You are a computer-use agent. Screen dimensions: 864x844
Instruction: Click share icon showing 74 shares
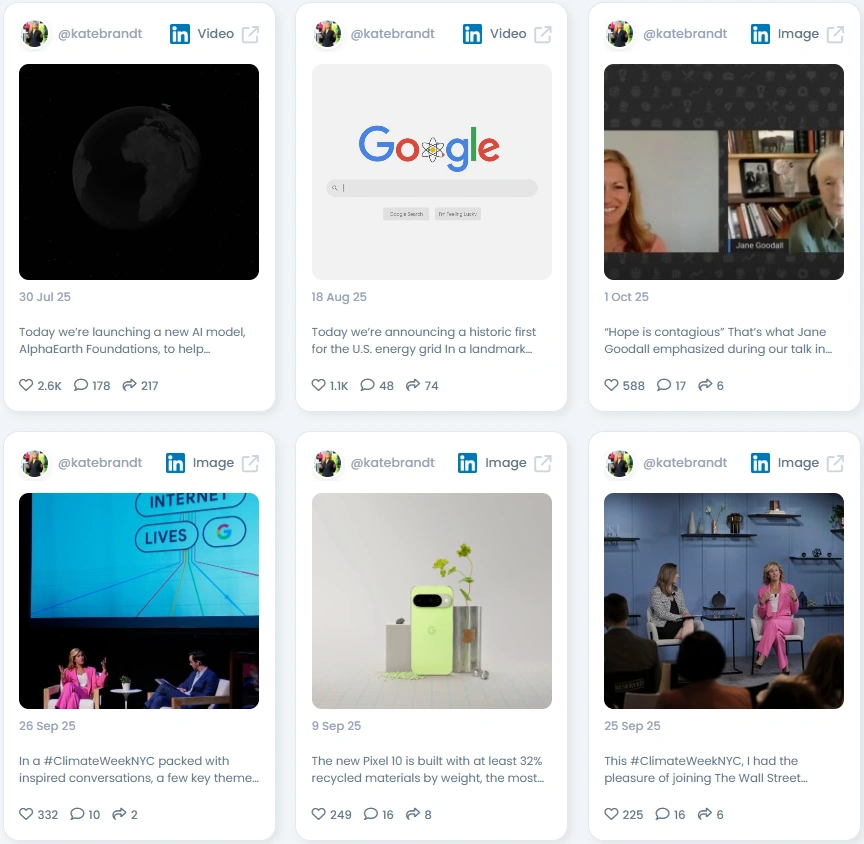coord(413,385)
